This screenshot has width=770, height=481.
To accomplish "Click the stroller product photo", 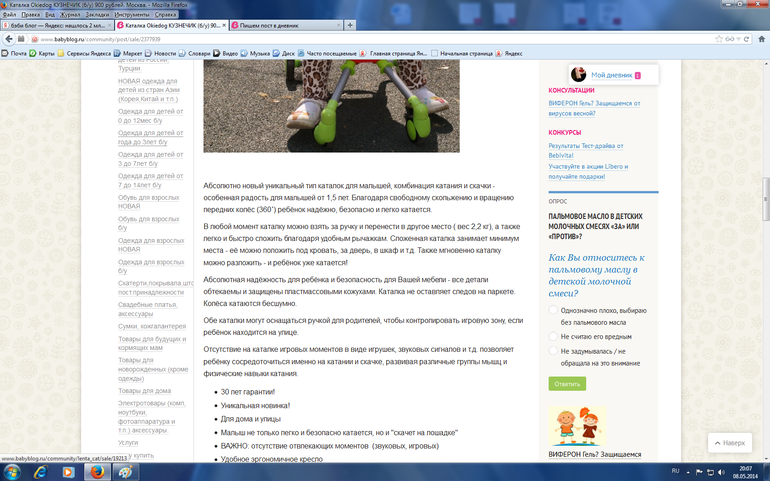I will [331, 106].
